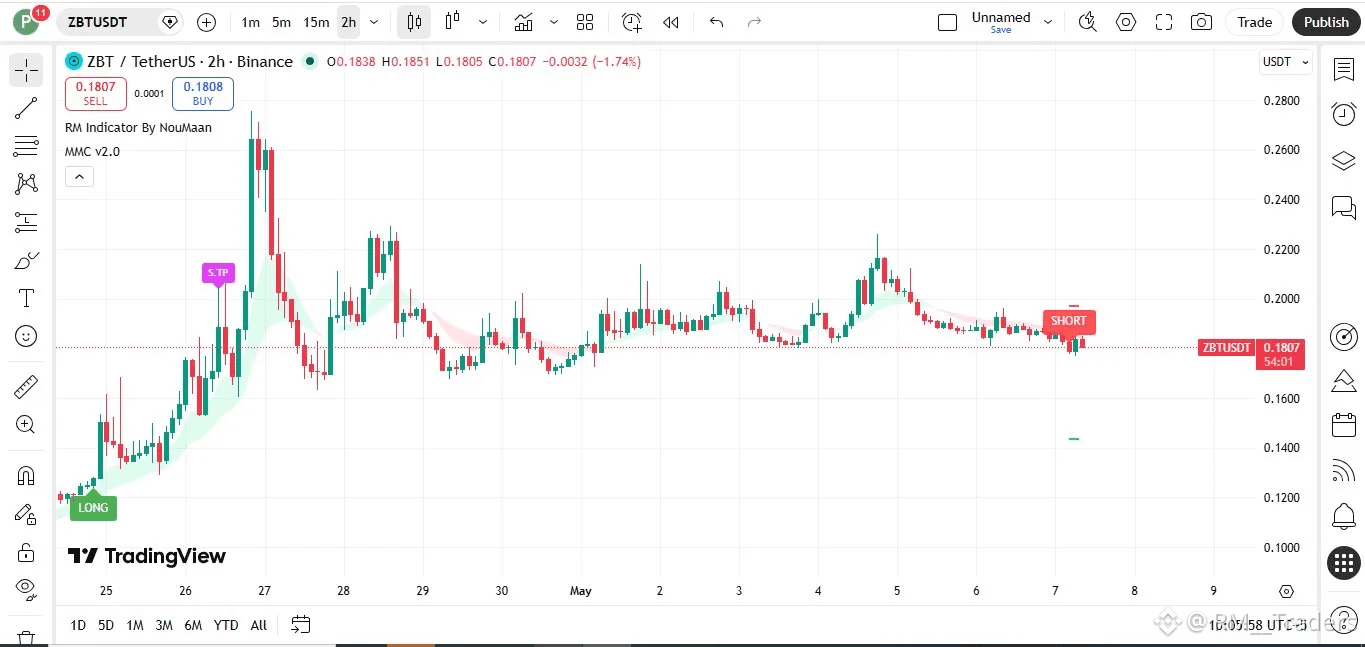Click the bars chart type icon
This screenshot has width=1365, height=647.
[x=452, y=21]
